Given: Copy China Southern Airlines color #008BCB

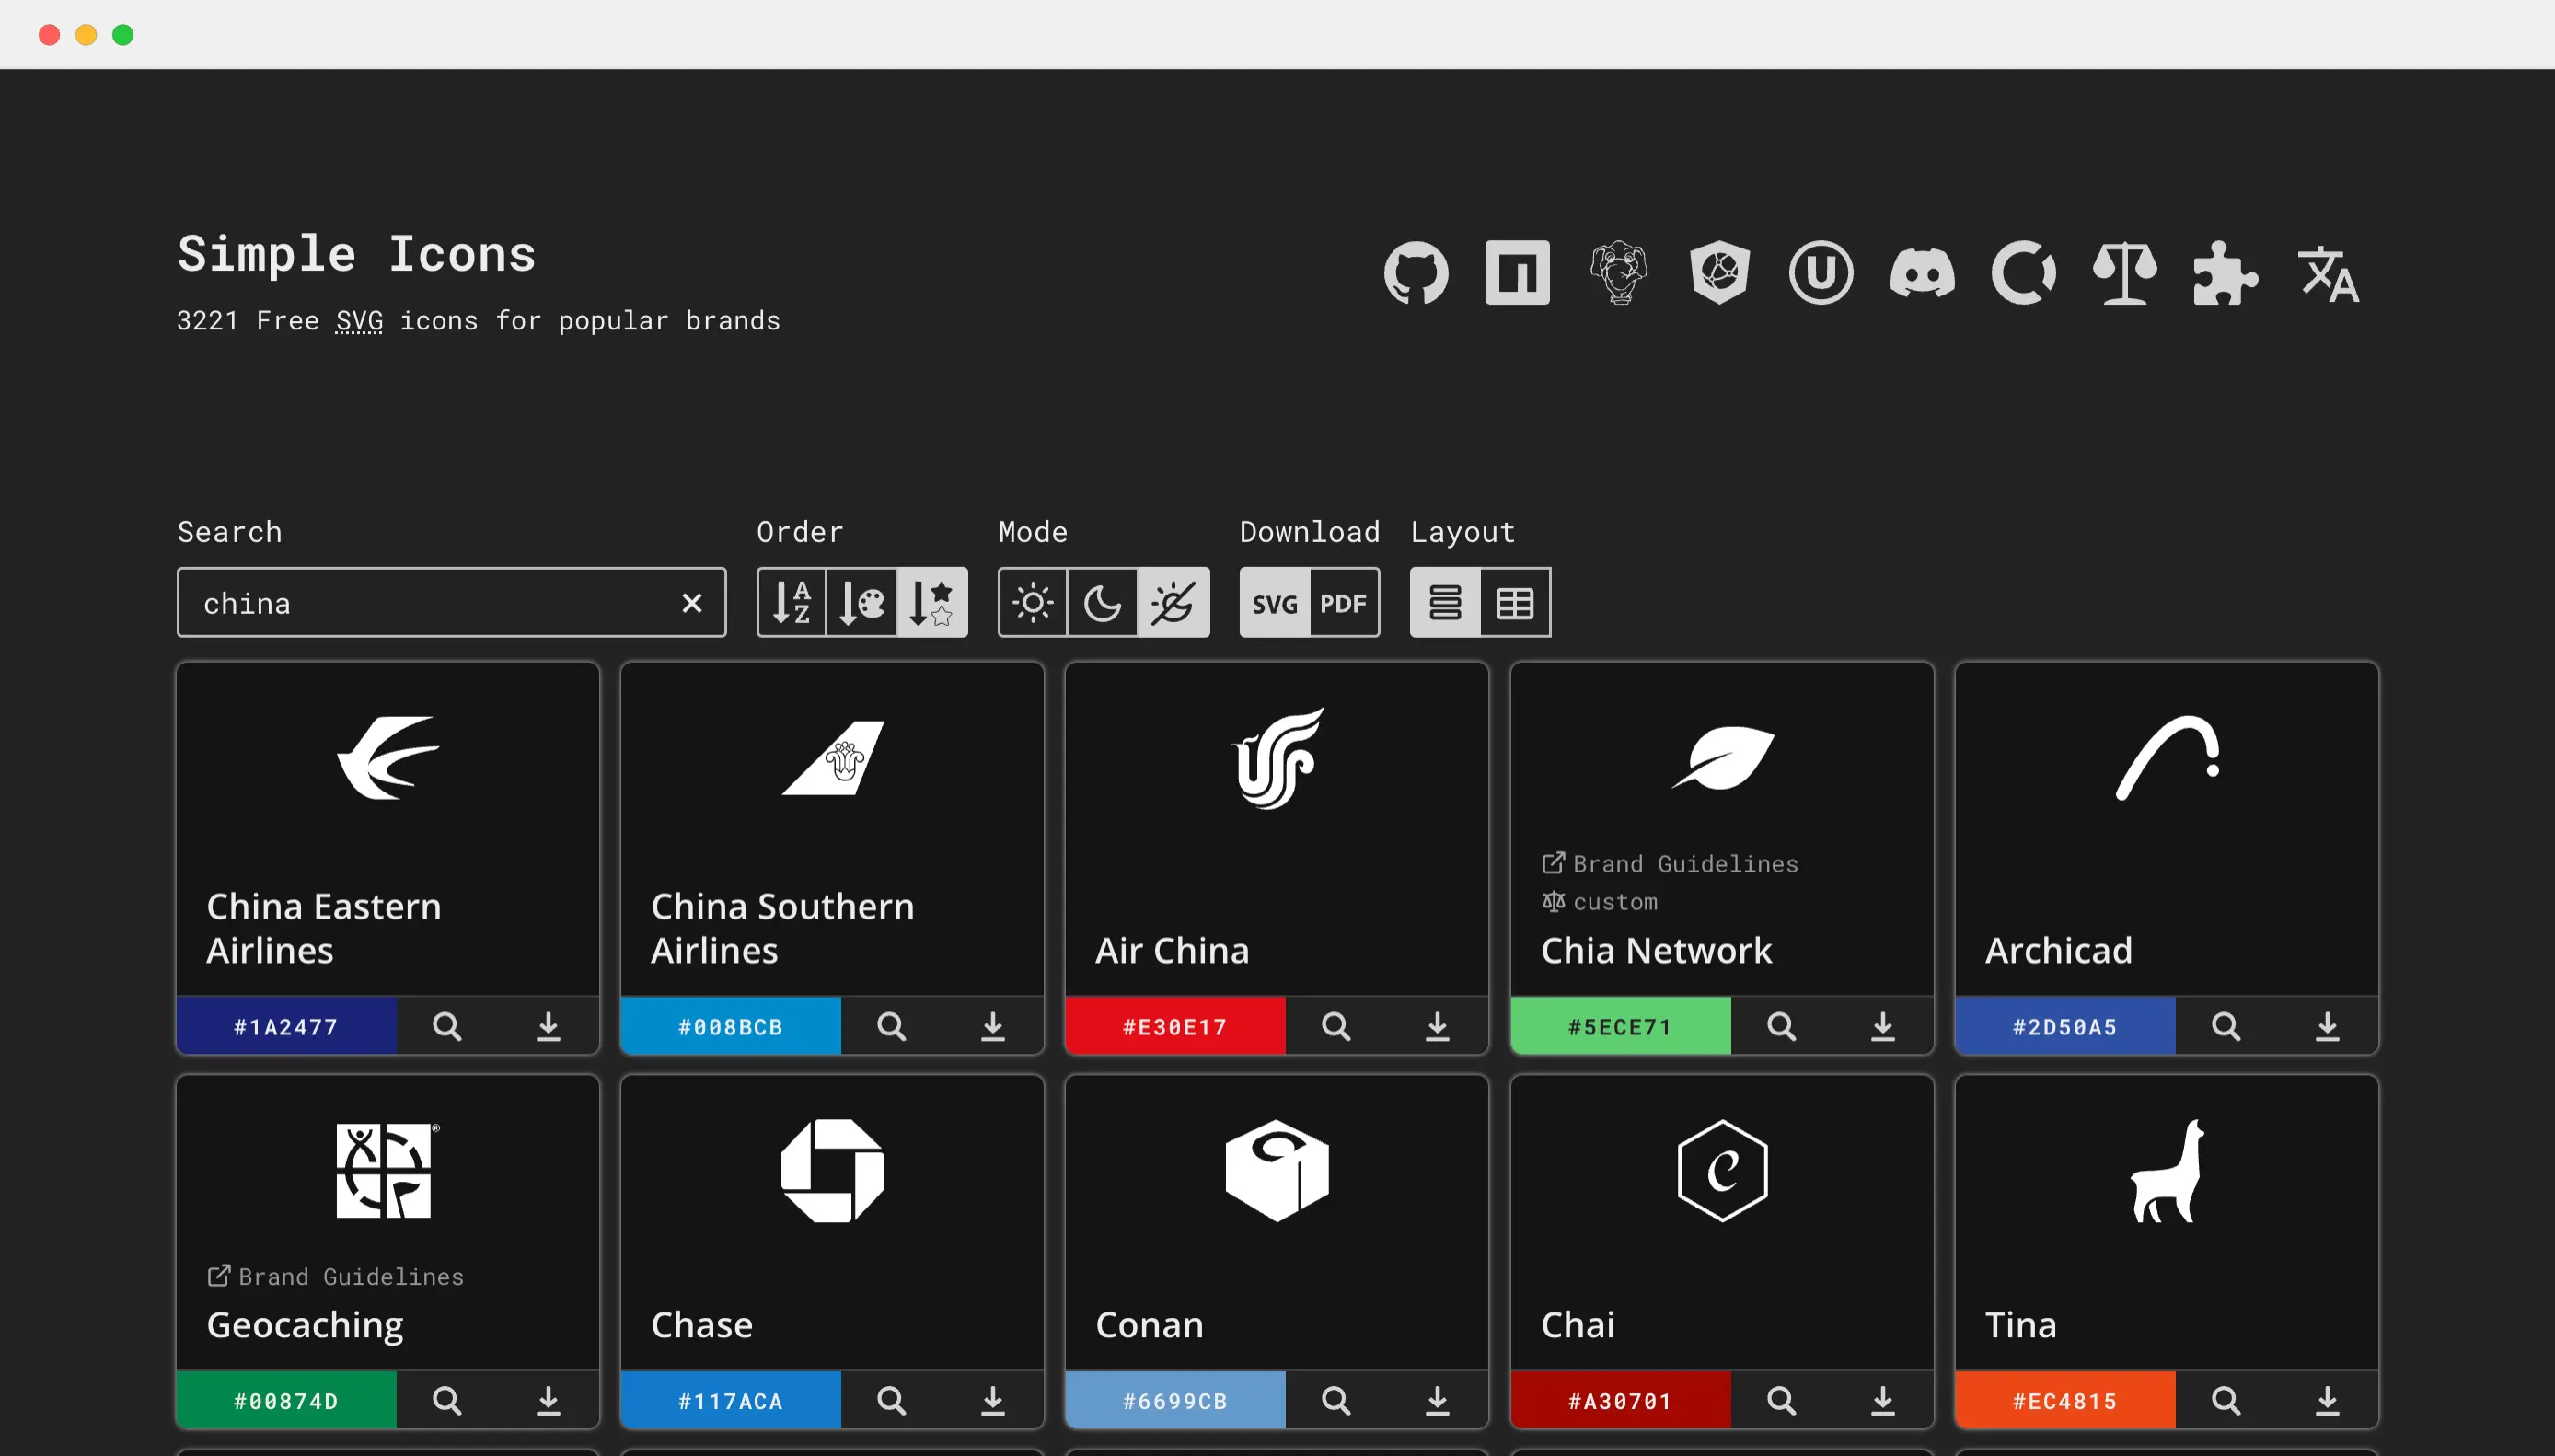Looking at the screenshot, I should pos(731,1026).
